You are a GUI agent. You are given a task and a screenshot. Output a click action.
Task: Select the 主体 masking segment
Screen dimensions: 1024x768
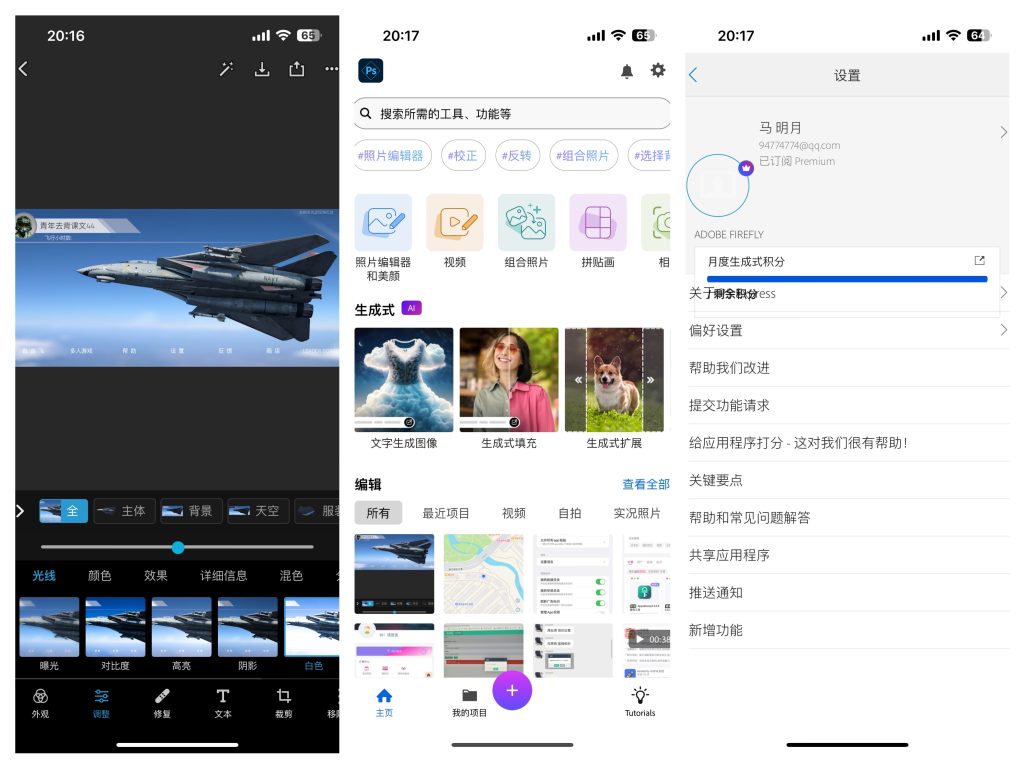[x=124, y=510]
